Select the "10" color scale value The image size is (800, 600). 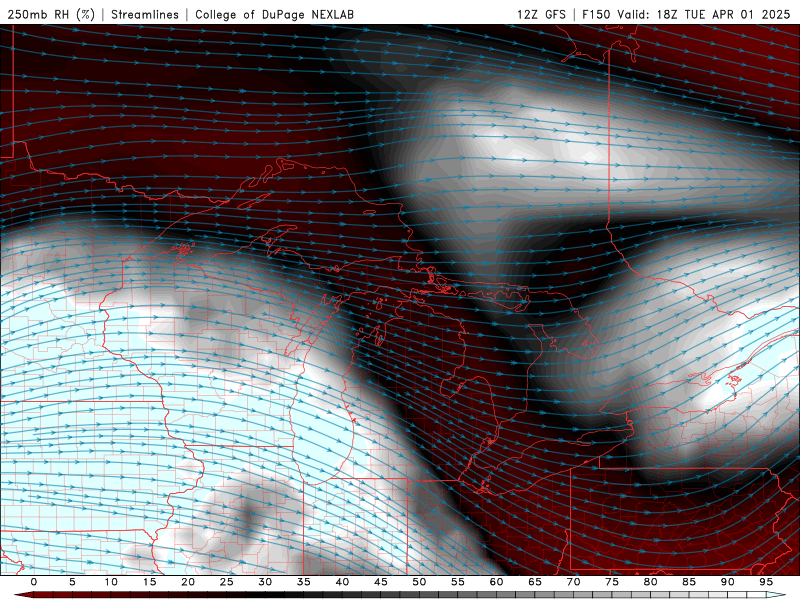pyautogui.click(x=111, y=582)
